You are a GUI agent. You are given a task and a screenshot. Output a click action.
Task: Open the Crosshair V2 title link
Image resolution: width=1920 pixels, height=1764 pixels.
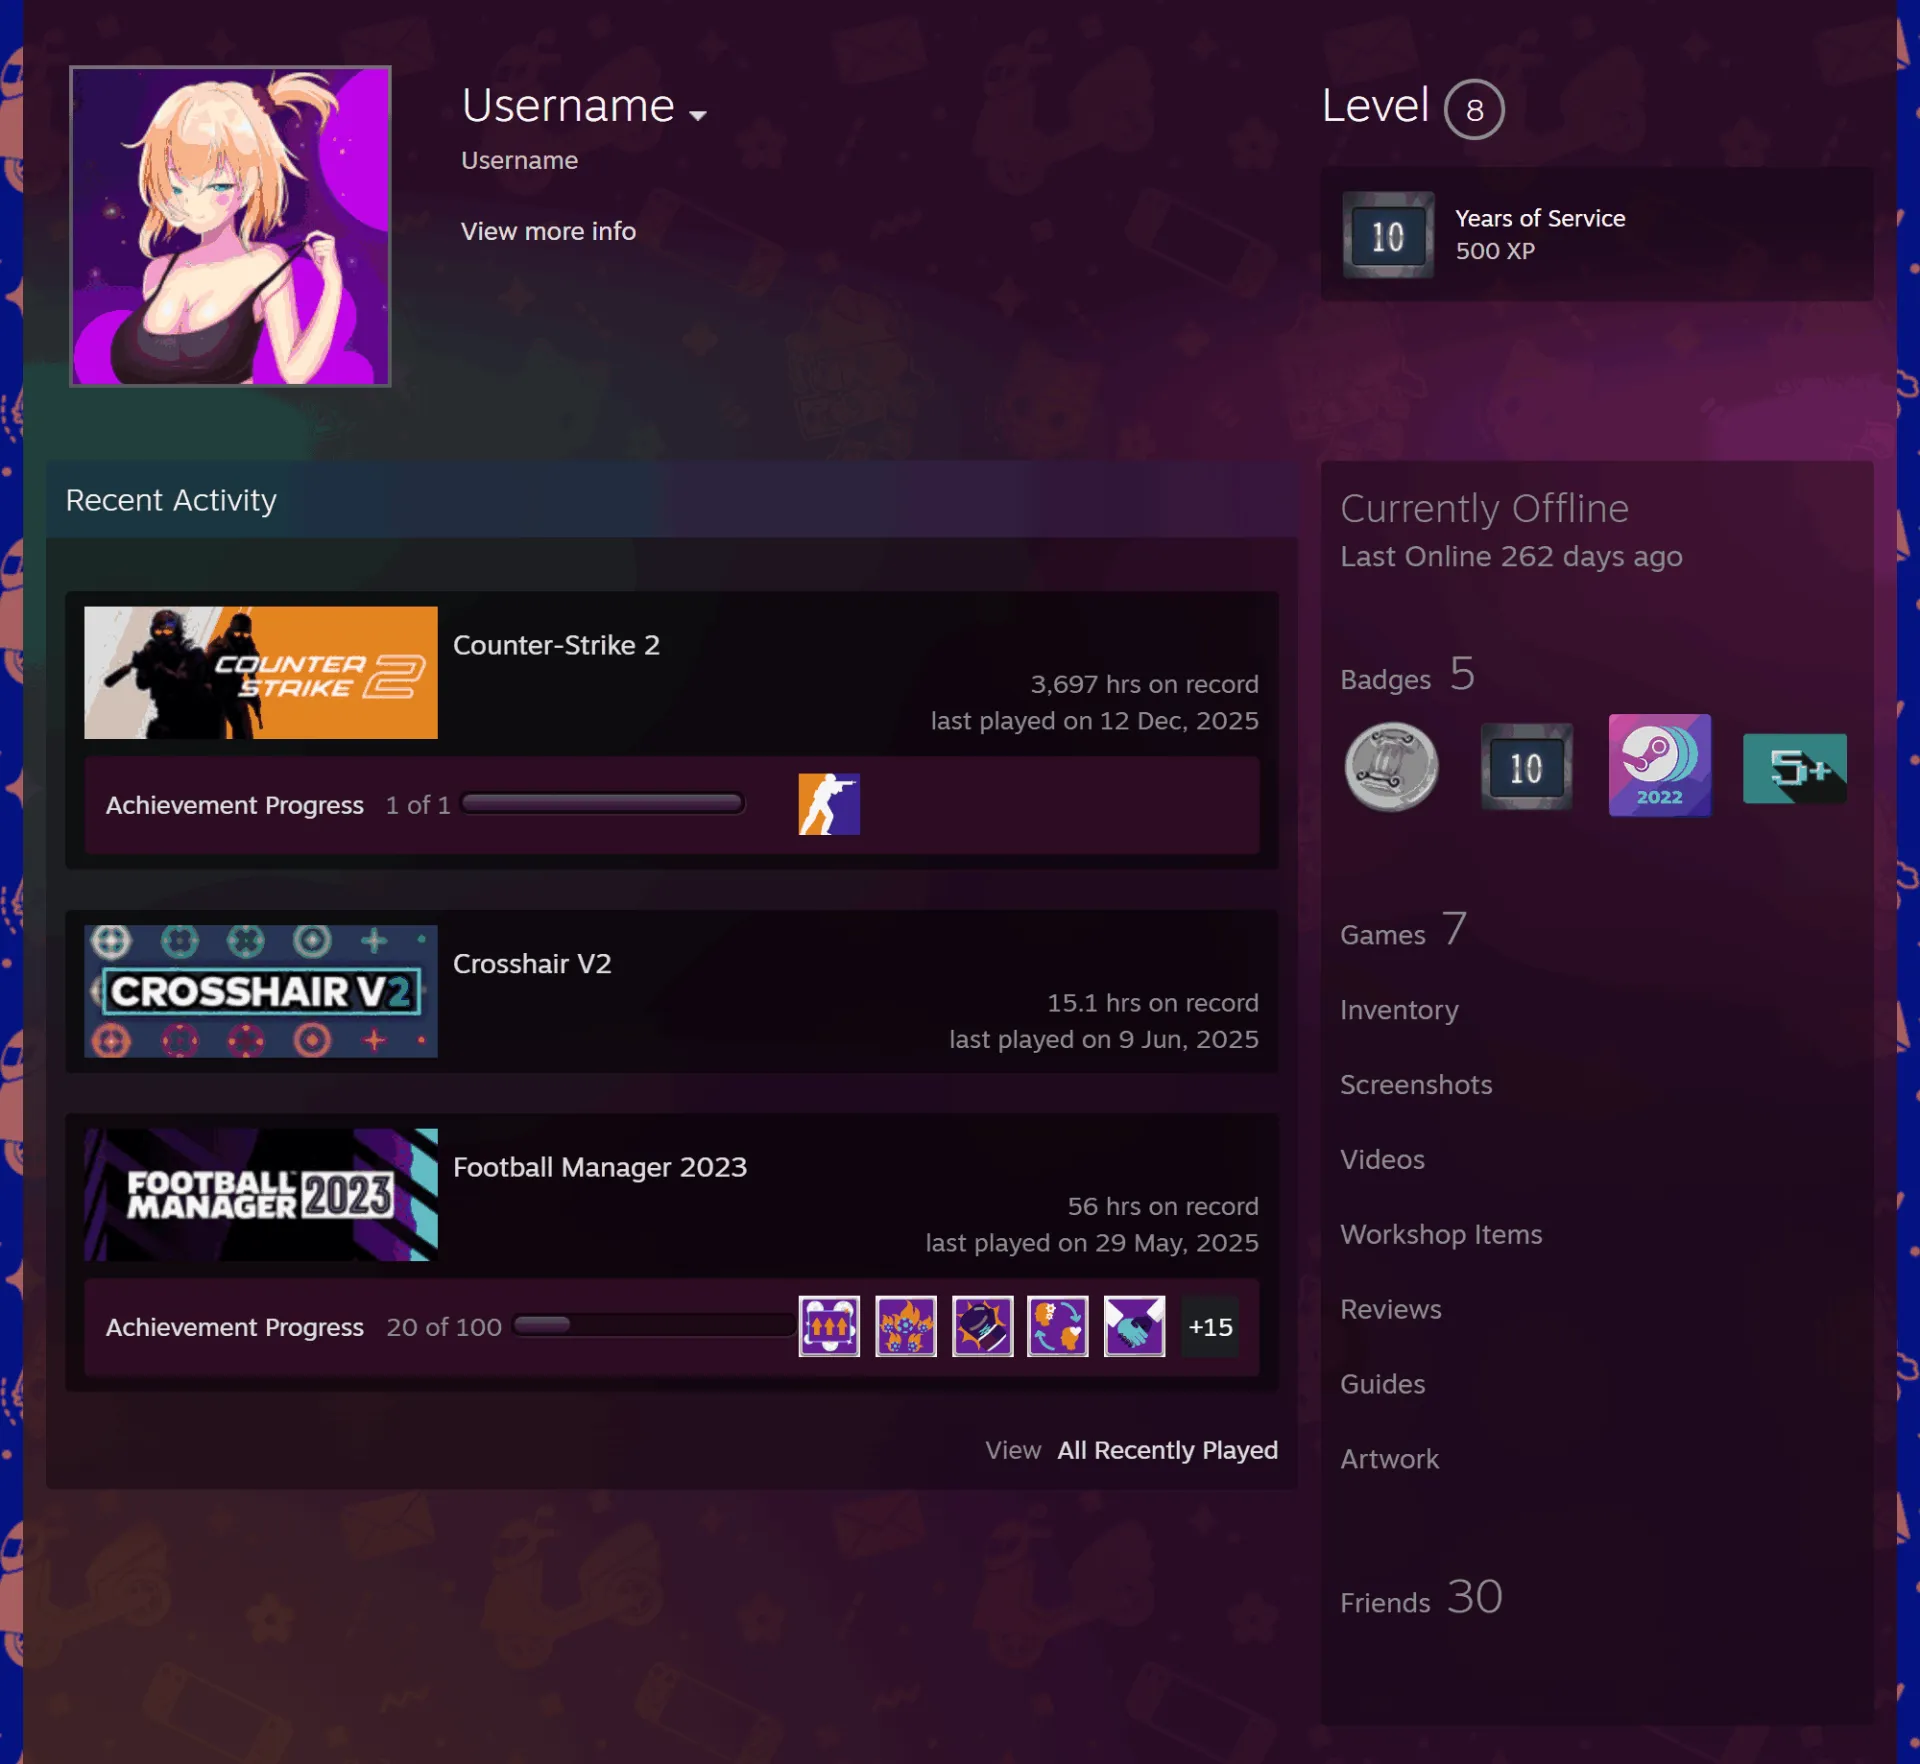pos(532,964)
